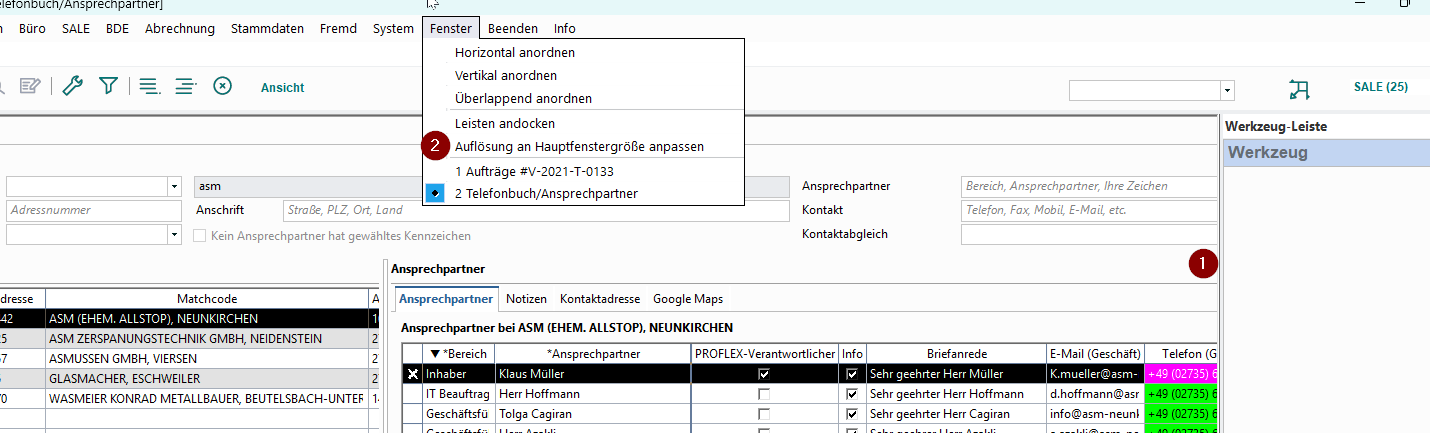Uncheck PROFLEX-Verantwortlicher checkbox for Klaus Müller

pyautogui.click(x=764, y=373)
